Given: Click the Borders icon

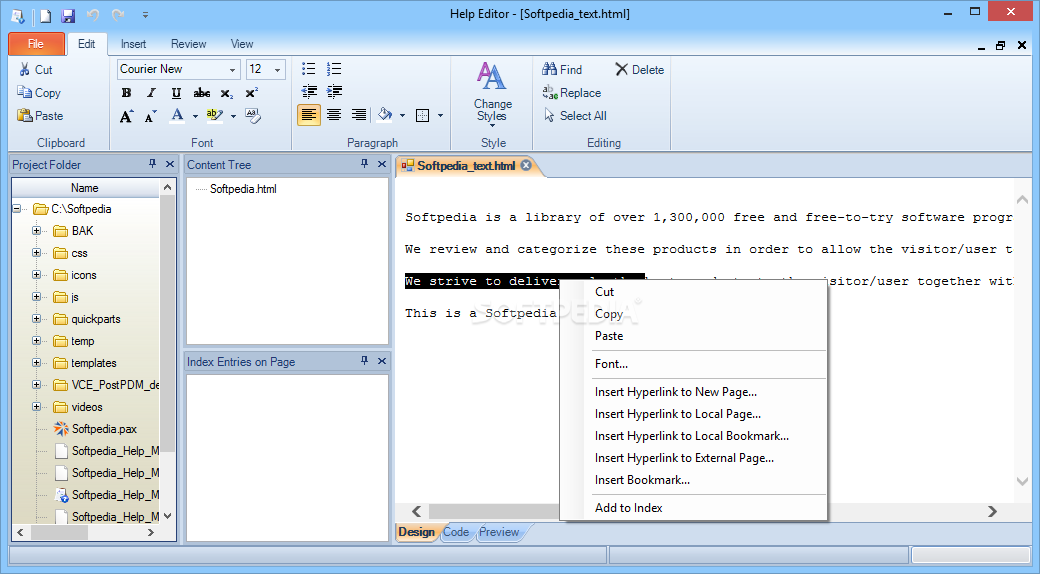Looking at the screenshot, I should (x=422, y=115).
